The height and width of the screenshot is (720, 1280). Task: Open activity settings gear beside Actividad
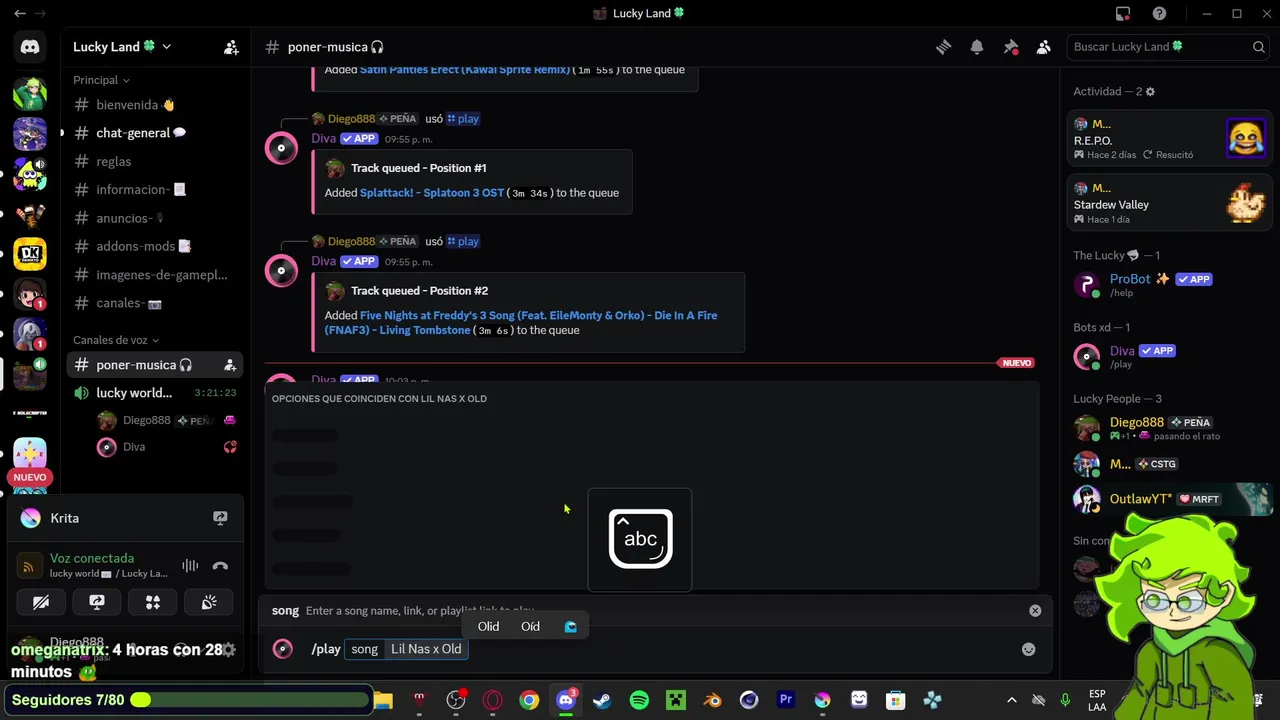click(1150, 91)
